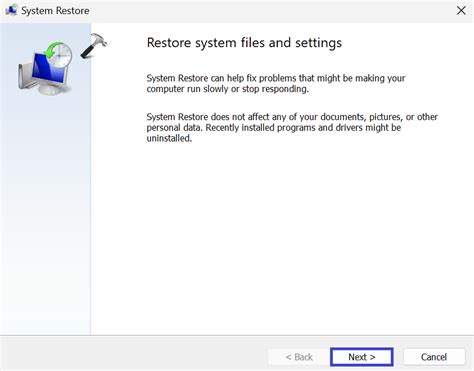This screenshot has width=474, height=371.
Task: Cancel the System Restore wizard
Action: (434, 357)
